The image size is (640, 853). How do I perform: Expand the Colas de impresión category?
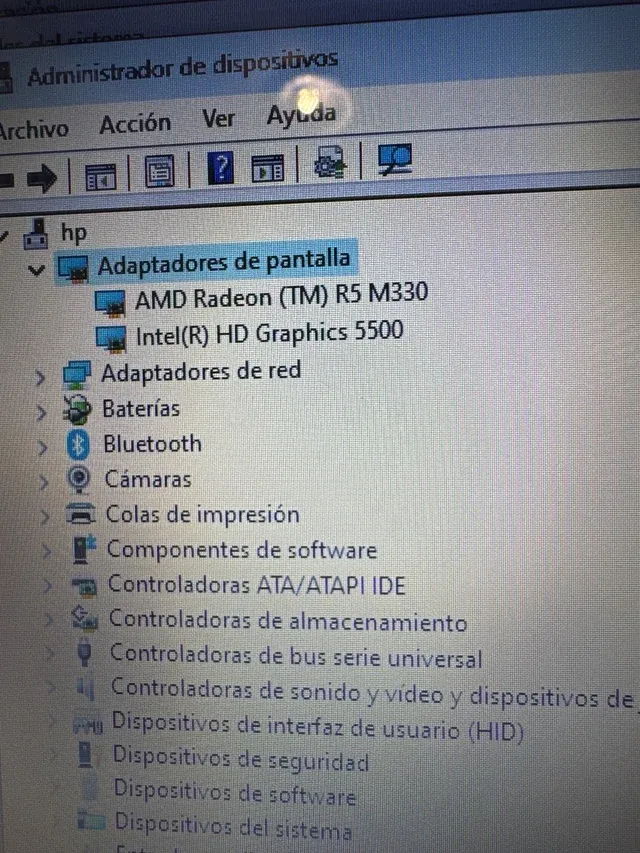tap(45, 516)
